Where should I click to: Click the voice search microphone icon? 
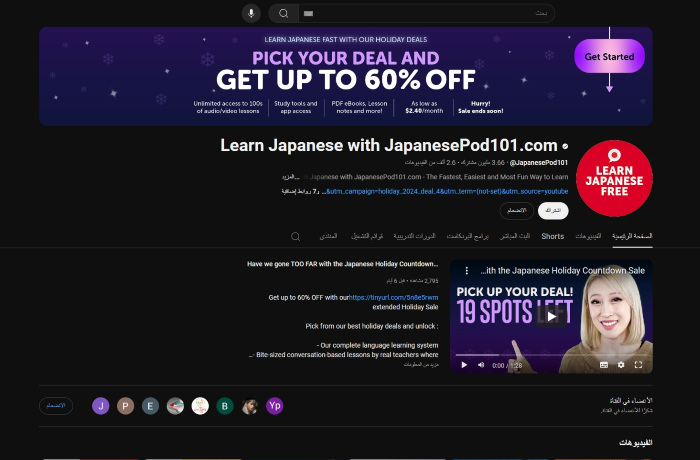pos(251,13)
